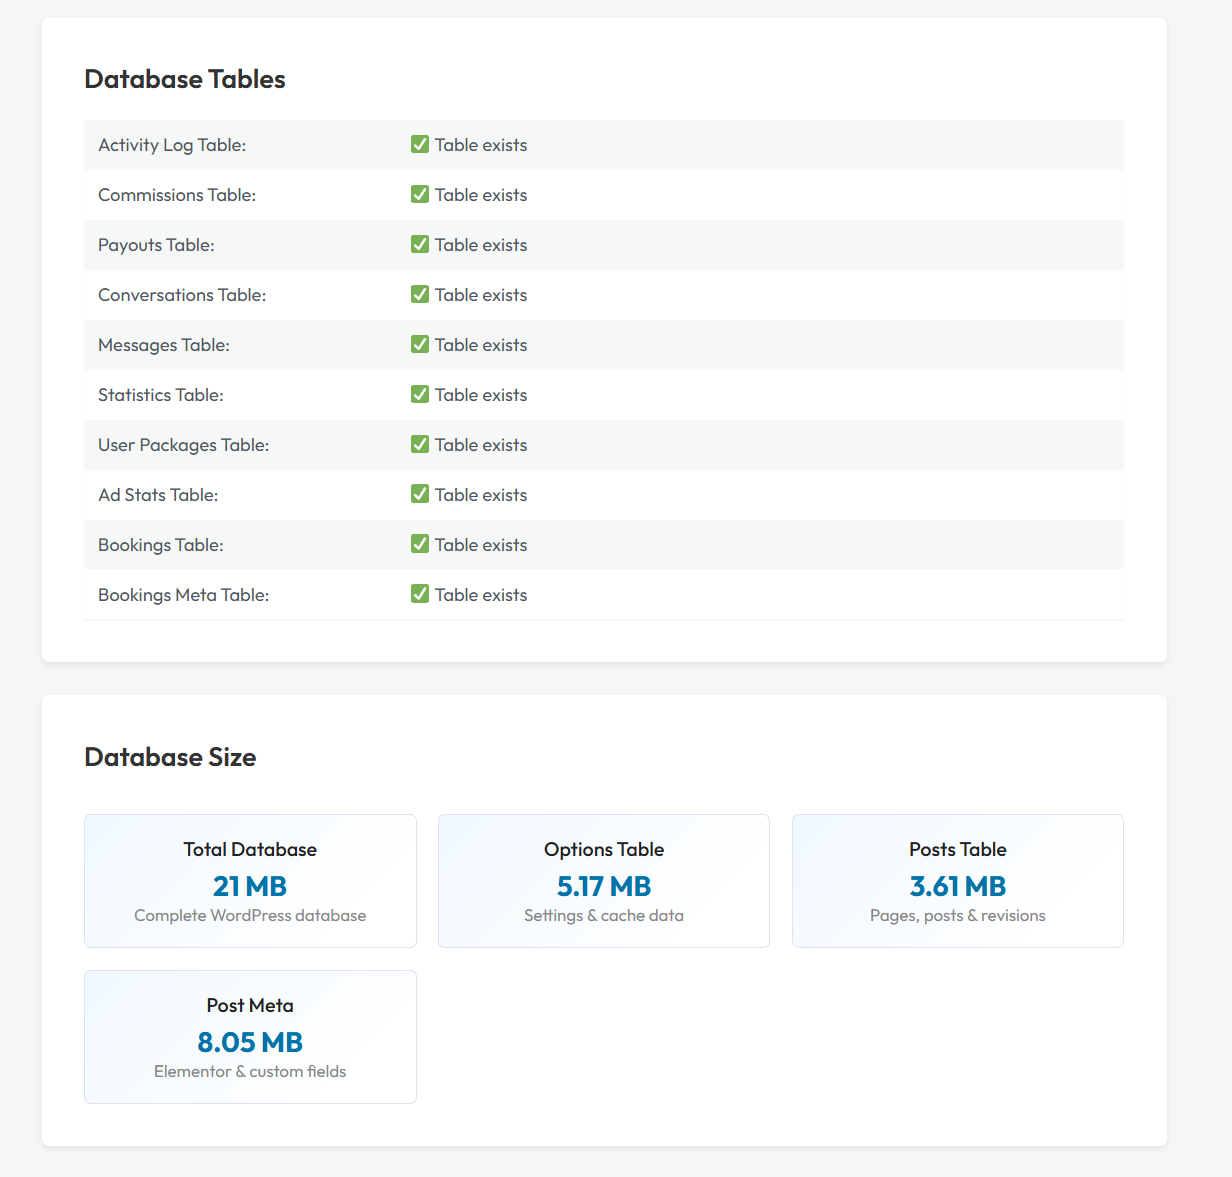Click the Bookings Table checkmark icon
This screenshot has width=1232, height=1177.
pos(420,544)
